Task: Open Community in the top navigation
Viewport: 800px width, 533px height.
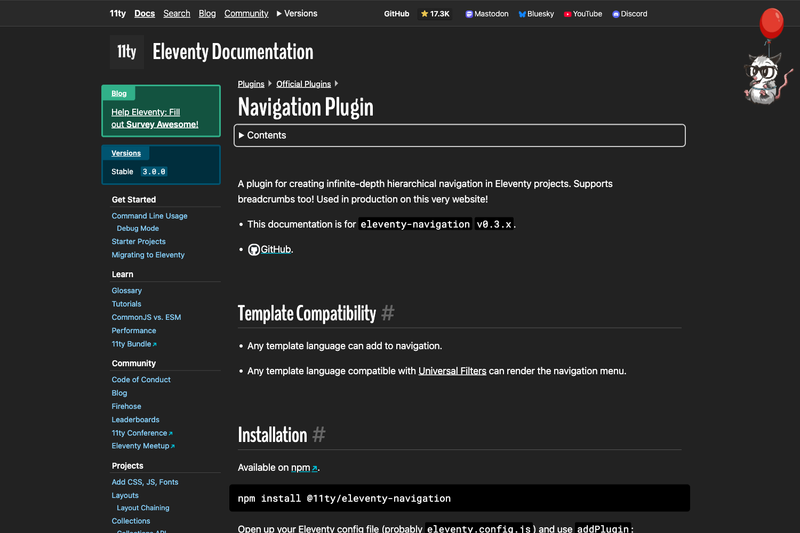Action: [x=246, y=13]
